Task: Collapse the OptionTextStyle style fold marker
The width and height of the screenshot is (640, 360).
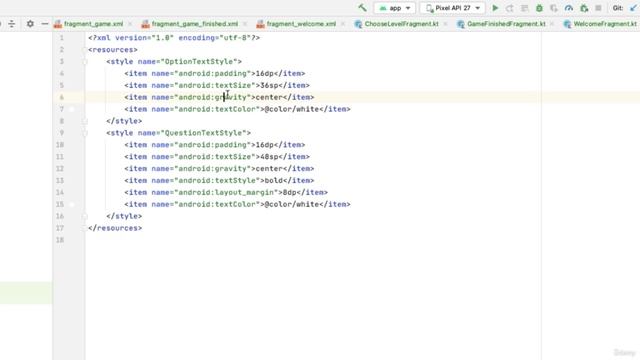Action: 85,62
